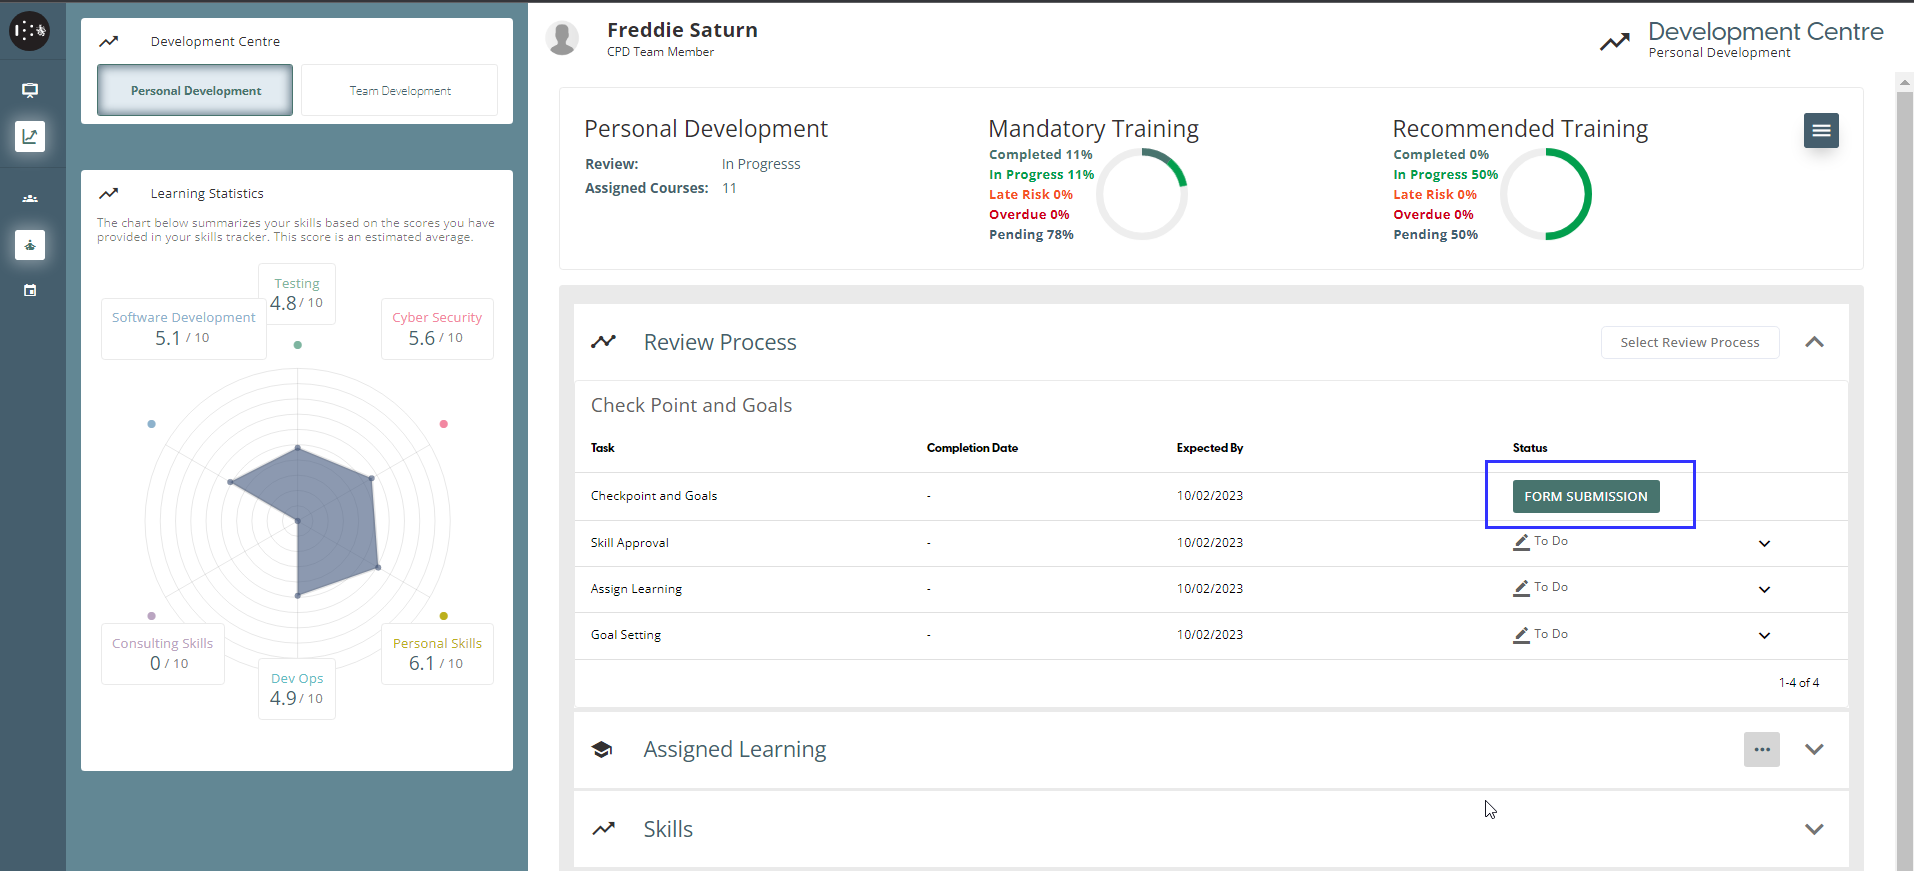
Task: Click the Mandatory Training progress ring
Action: pyautogui.click(x=1142, y=194)
